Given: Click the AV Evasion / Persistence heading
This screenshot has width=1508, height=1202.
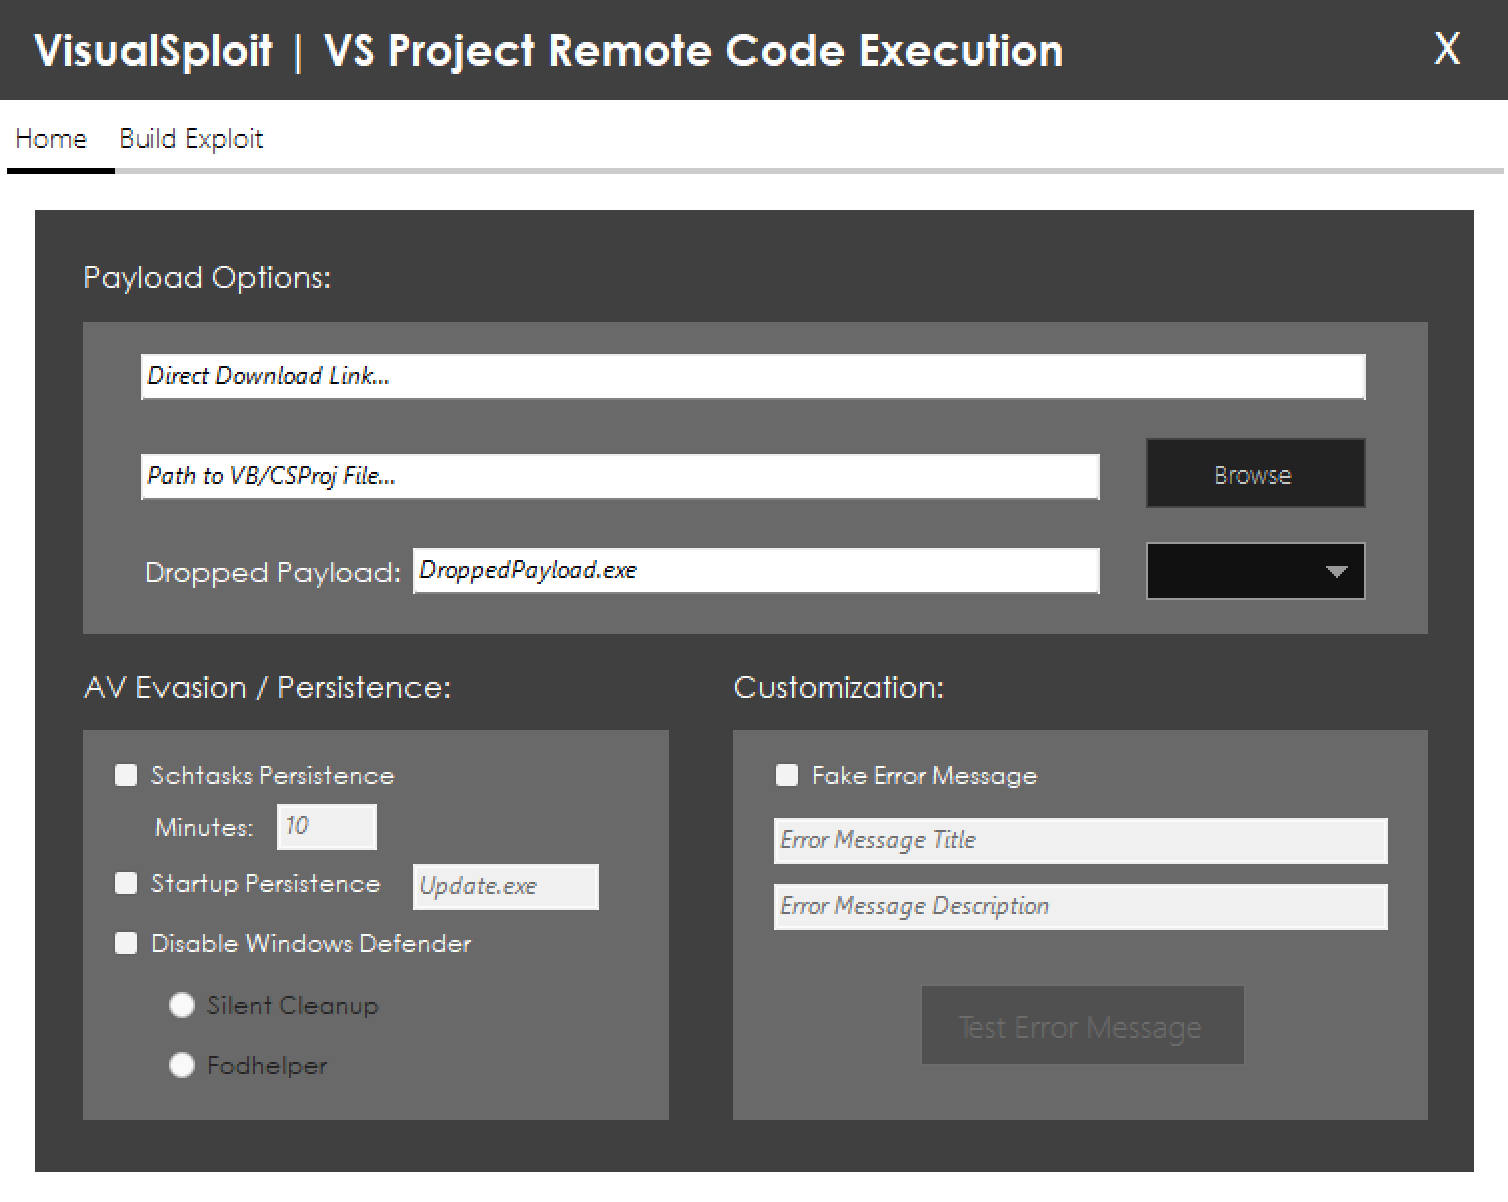Looking at the screenshot, I should point(268,688).
